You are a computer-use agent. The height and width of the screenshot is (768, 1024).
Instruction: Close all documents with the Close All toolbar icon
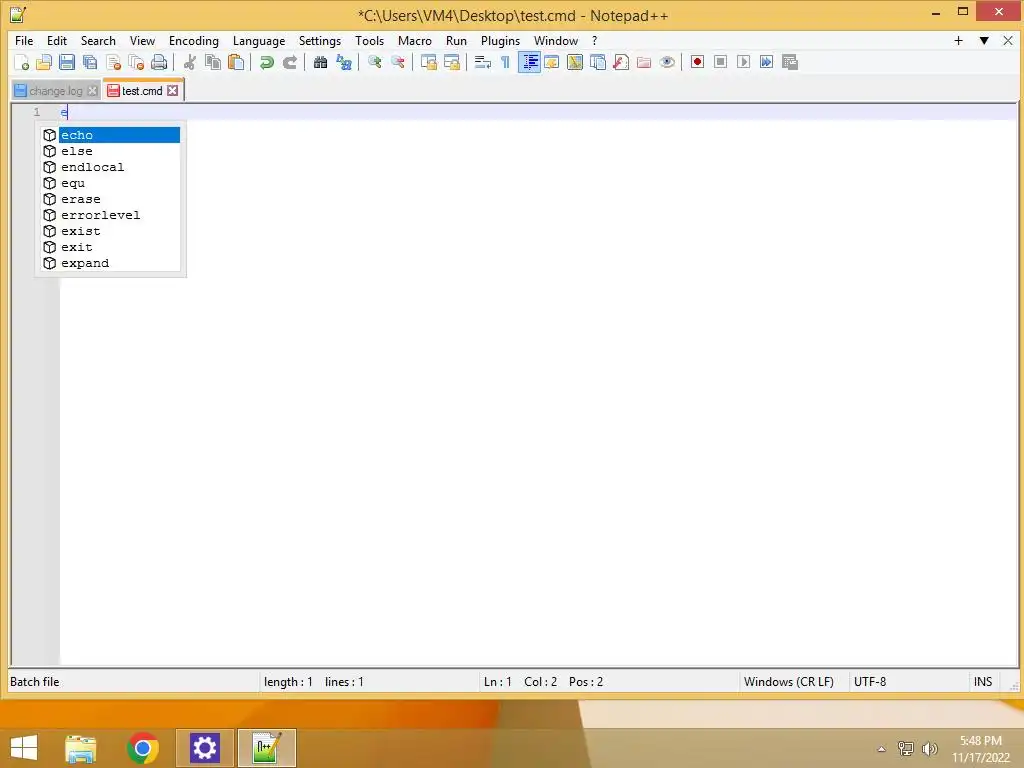136,62
